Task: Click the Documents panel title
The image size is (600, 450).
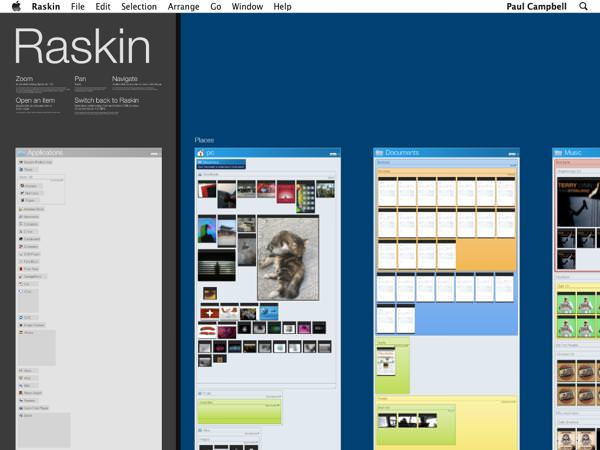Action: 402,153
